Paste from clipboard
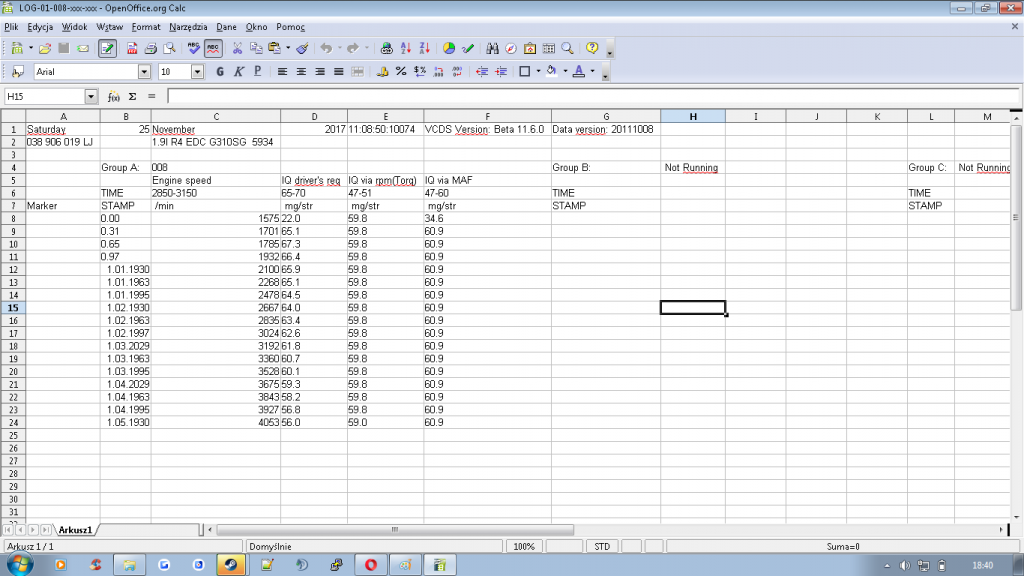1024x576 pixels. click(274, 48)
